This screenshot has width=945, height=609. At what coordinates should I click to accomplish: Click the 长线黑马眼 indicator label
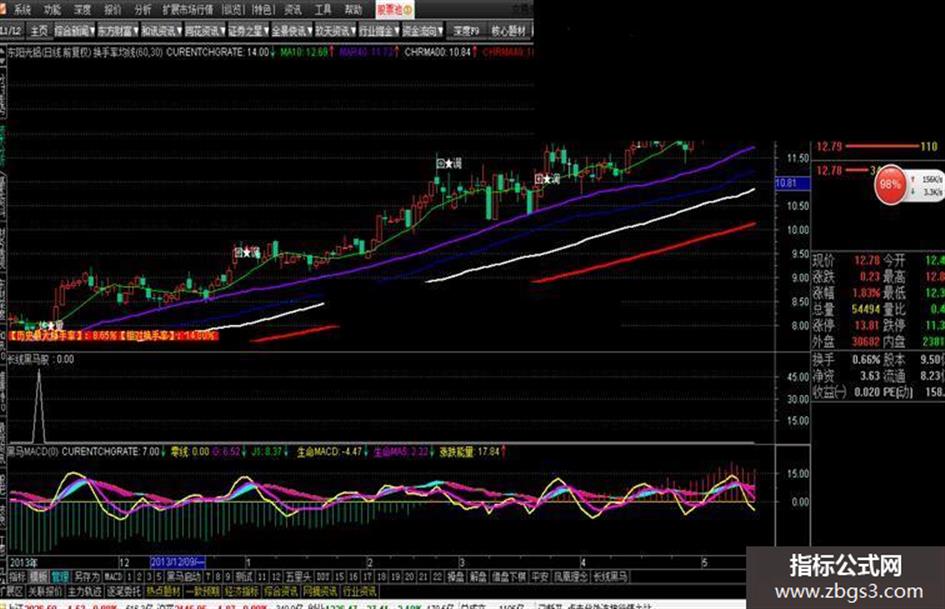[x=31, y=359]
